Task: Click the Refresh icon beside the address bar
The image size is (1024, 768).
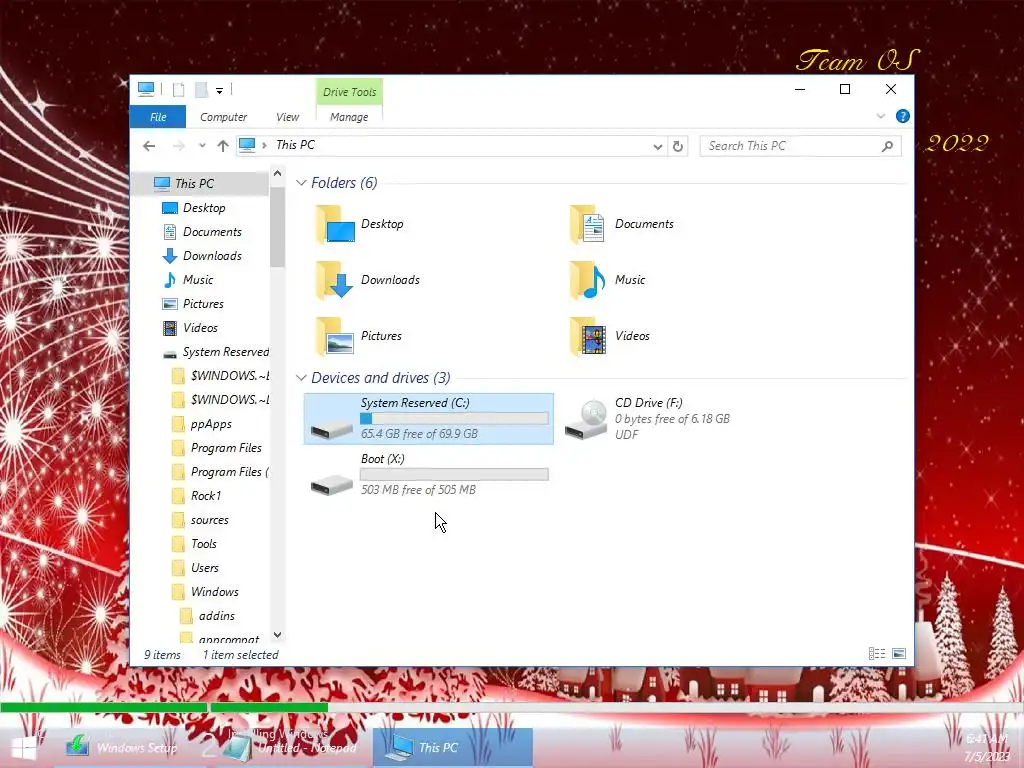Action: tap(678, 146)
